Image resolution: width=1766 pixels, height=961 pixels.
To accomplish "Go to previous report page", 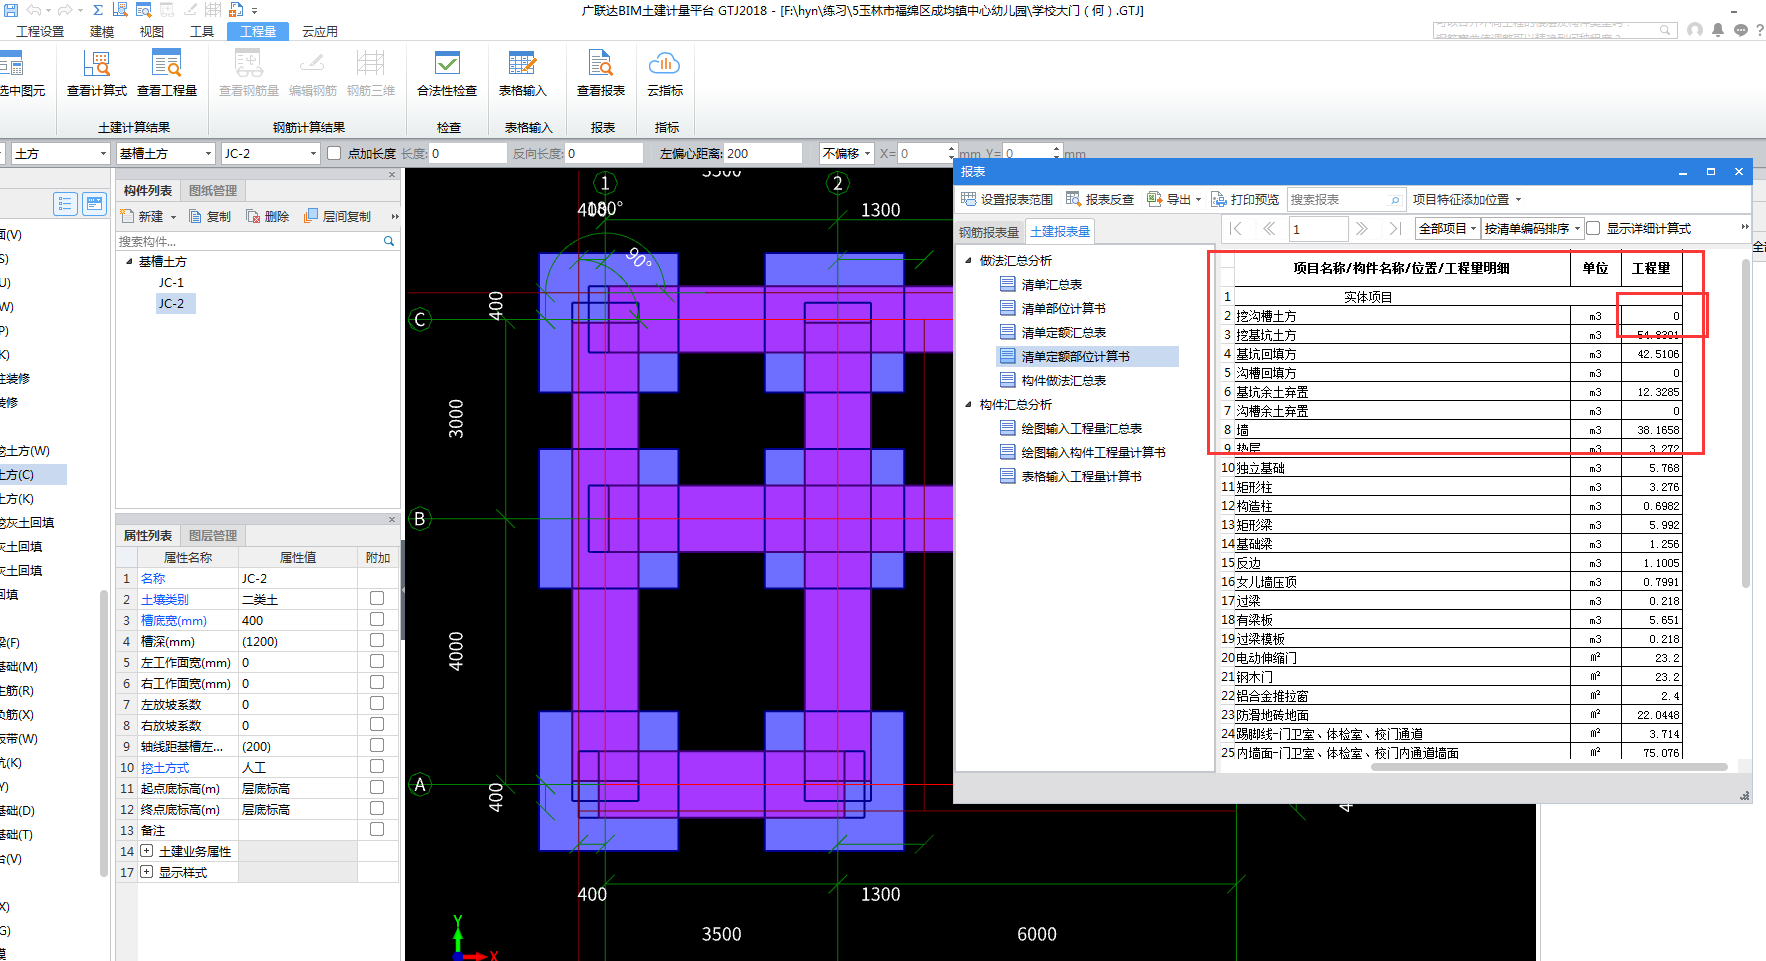I will point(1269,229).
